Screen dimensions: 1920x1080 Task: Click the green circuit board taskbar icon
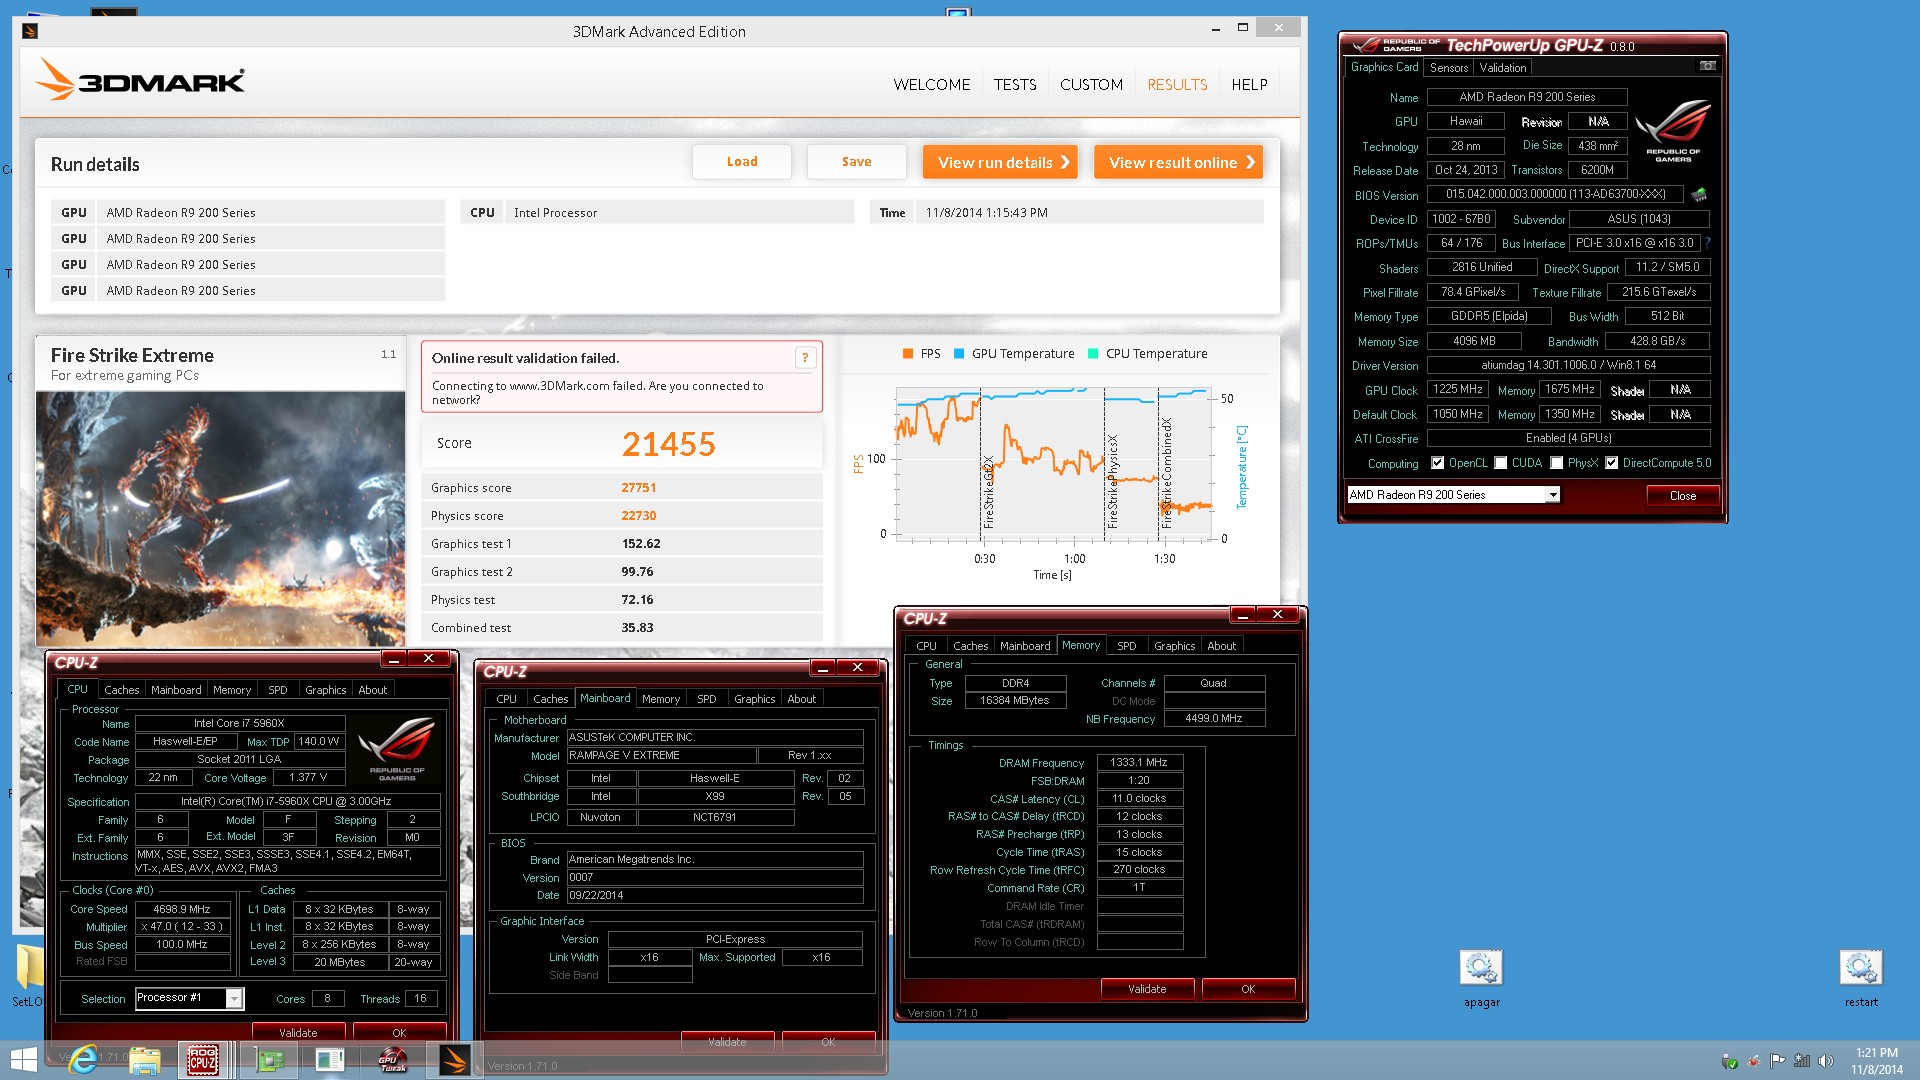pos(269,1060)
